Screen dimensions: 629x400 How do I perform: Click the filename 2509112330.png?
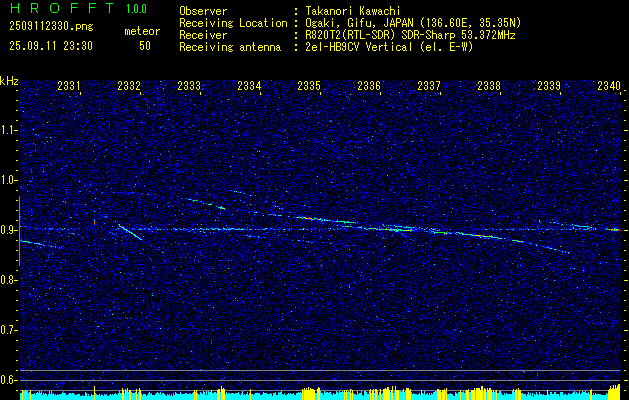point(51,26)
